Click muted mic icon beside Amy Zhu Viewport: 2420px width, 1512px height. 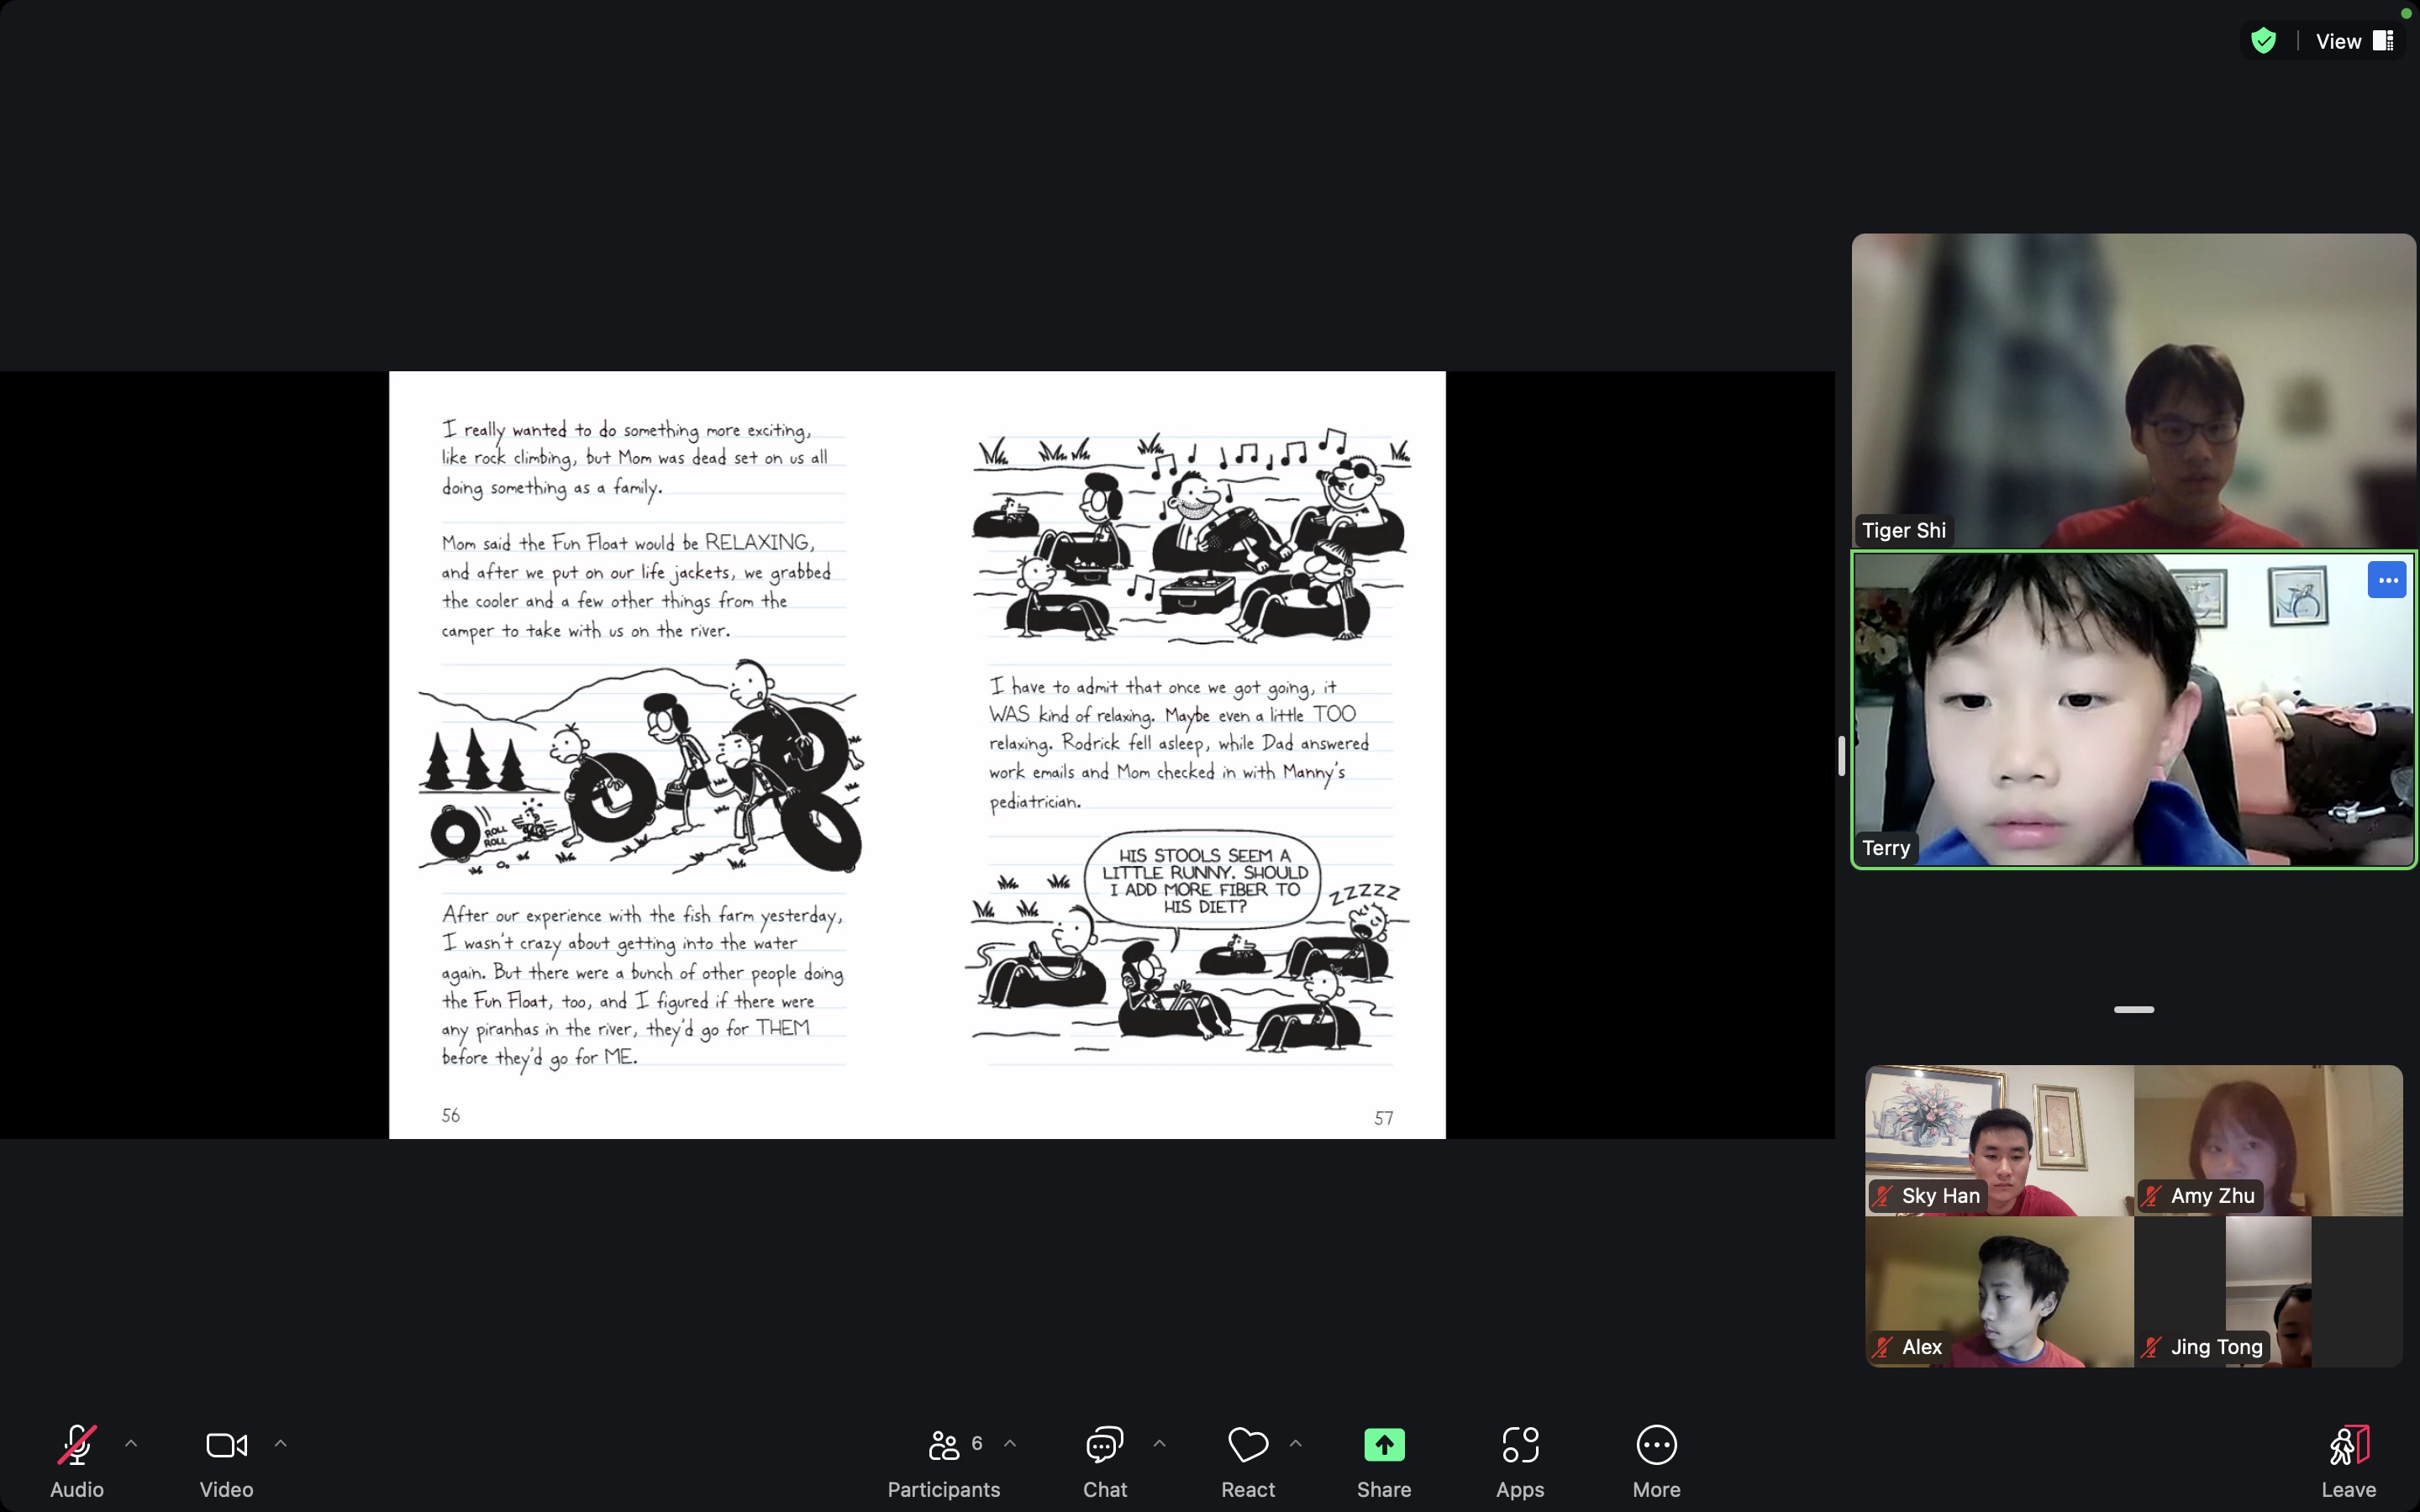pos(2152,1196)
